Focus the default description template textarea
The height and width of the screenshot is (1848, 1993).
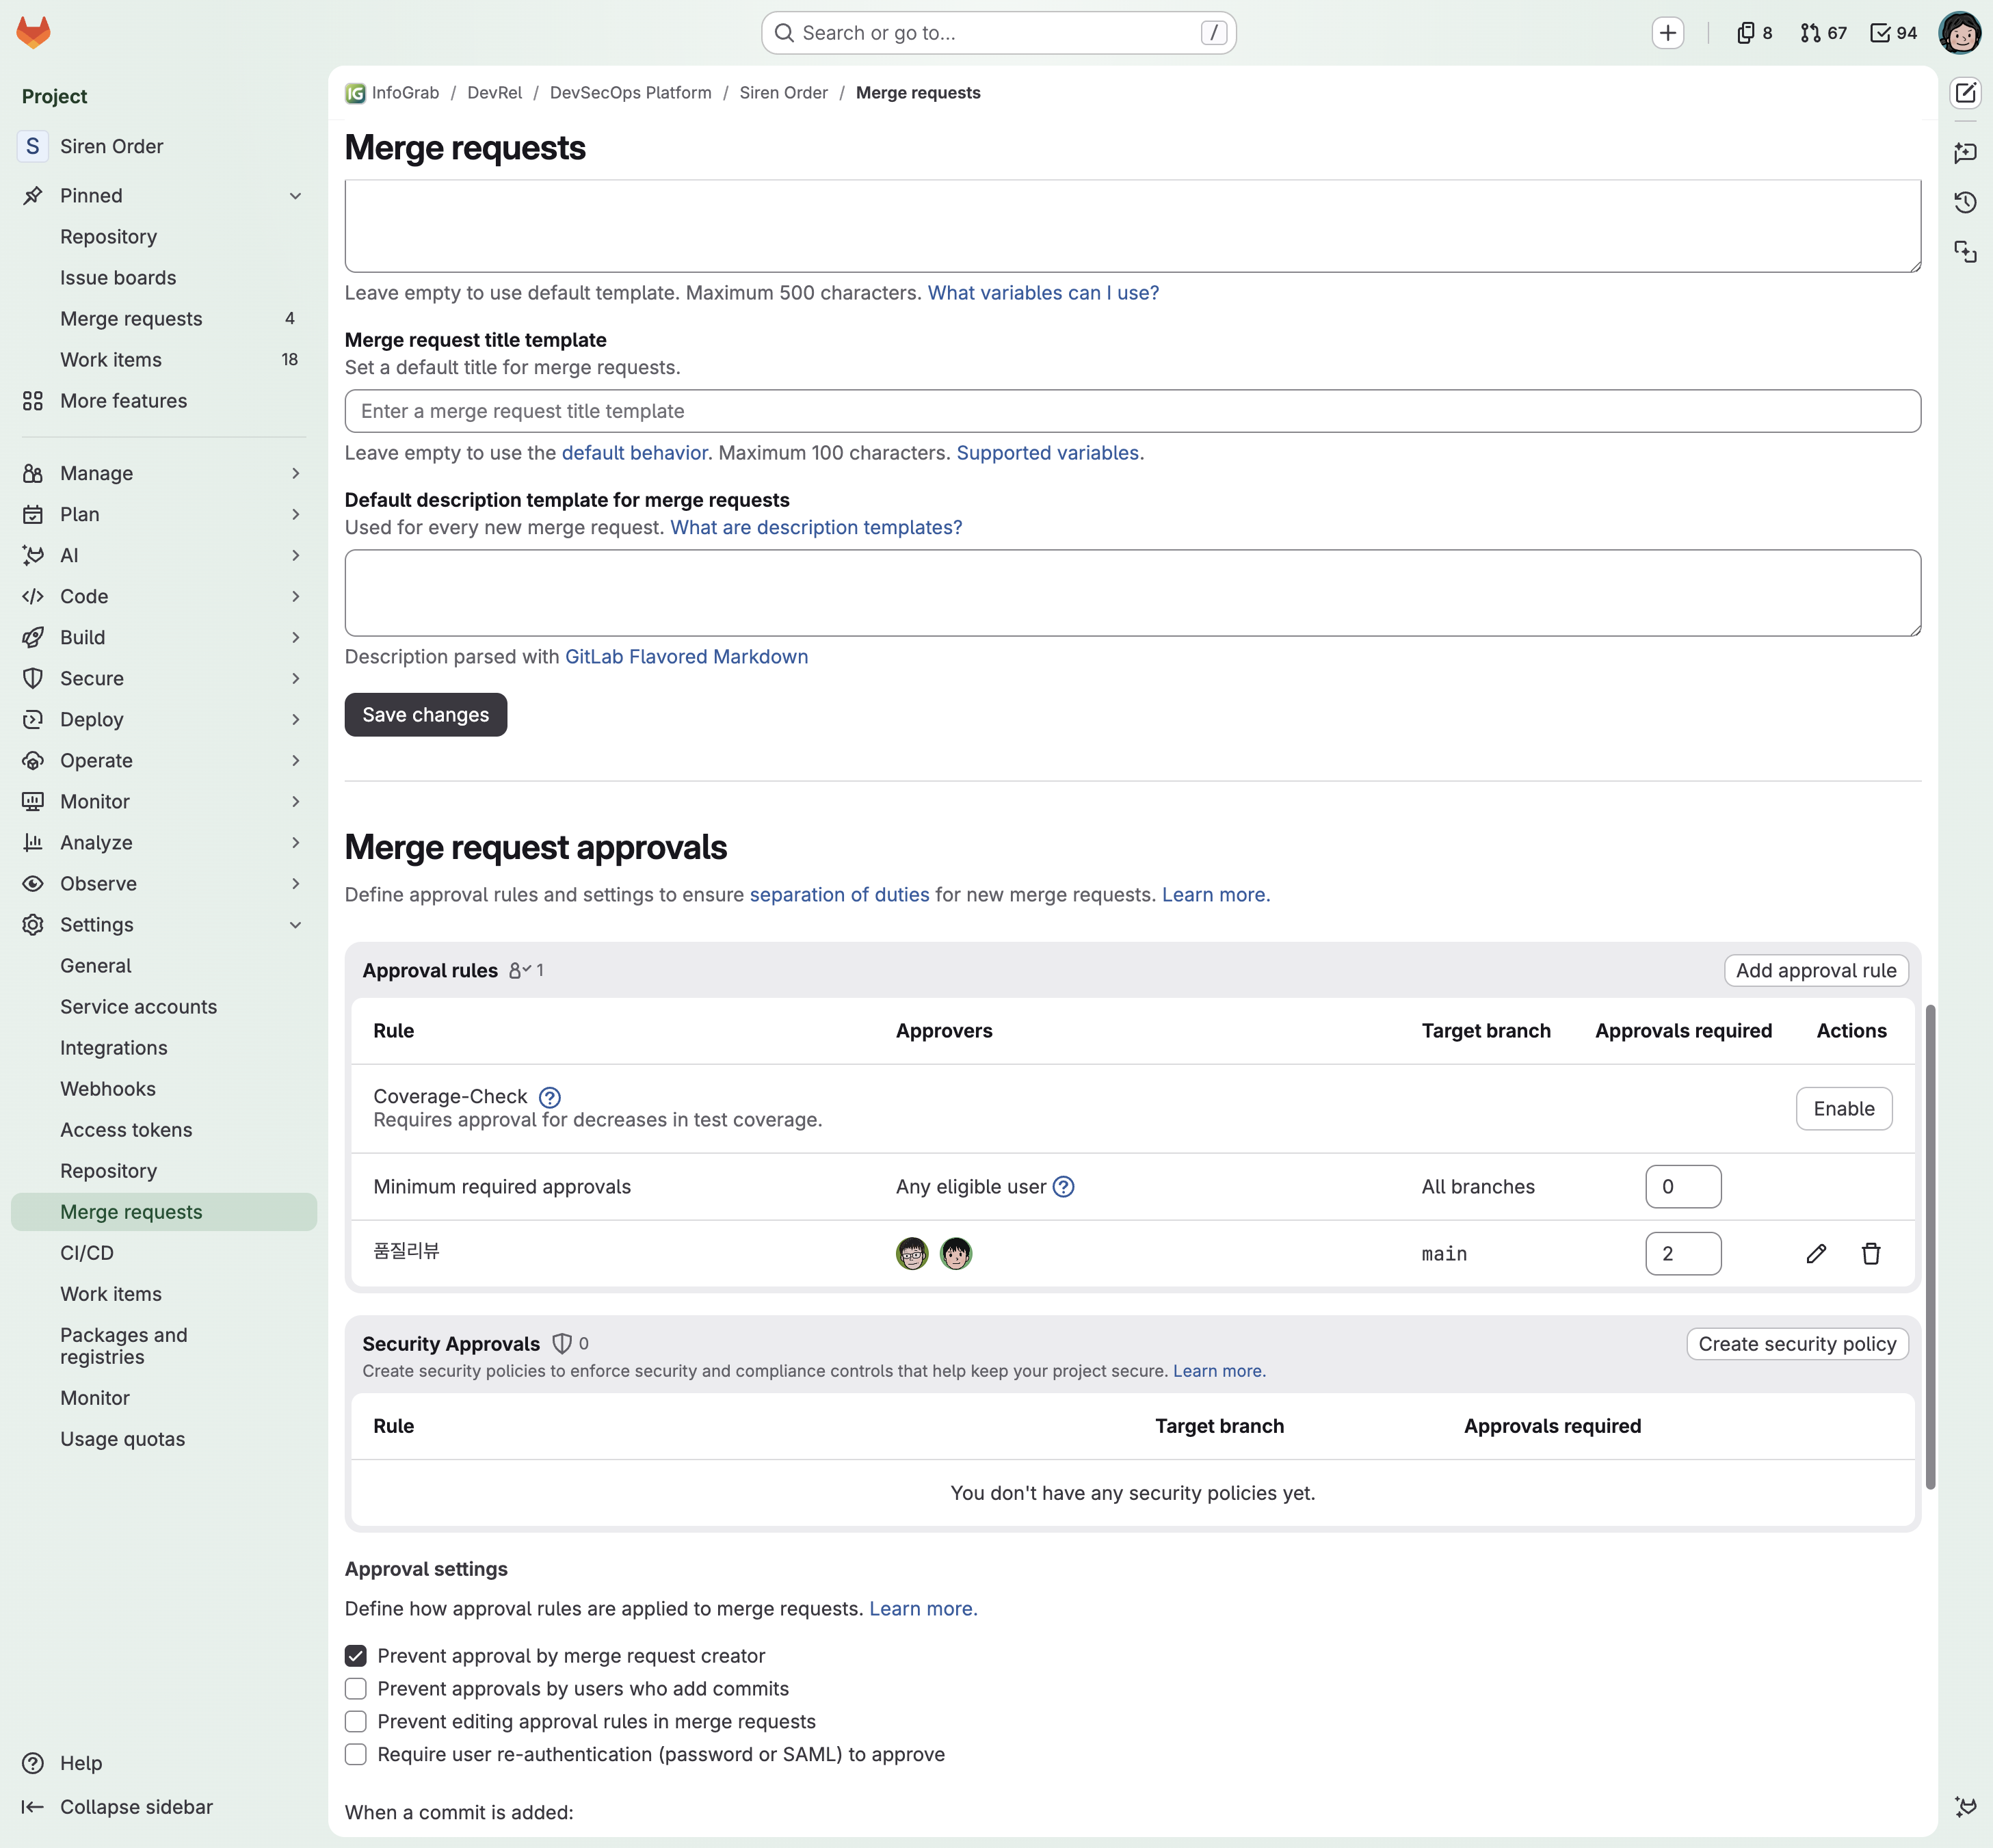(1132, 593)
